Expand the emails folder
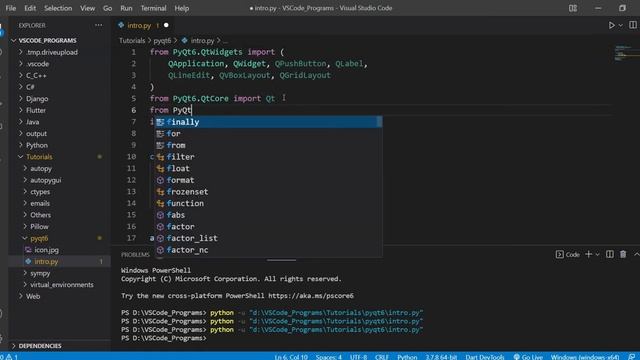 pos(40,203)
